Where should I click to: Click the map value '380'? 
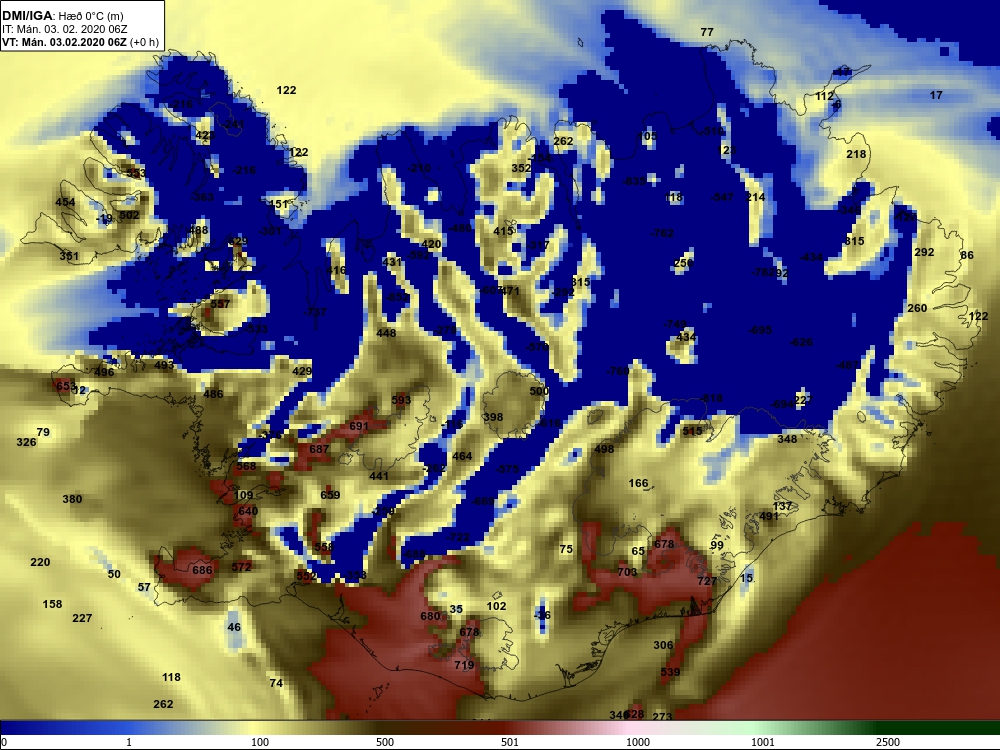(72, 499)
